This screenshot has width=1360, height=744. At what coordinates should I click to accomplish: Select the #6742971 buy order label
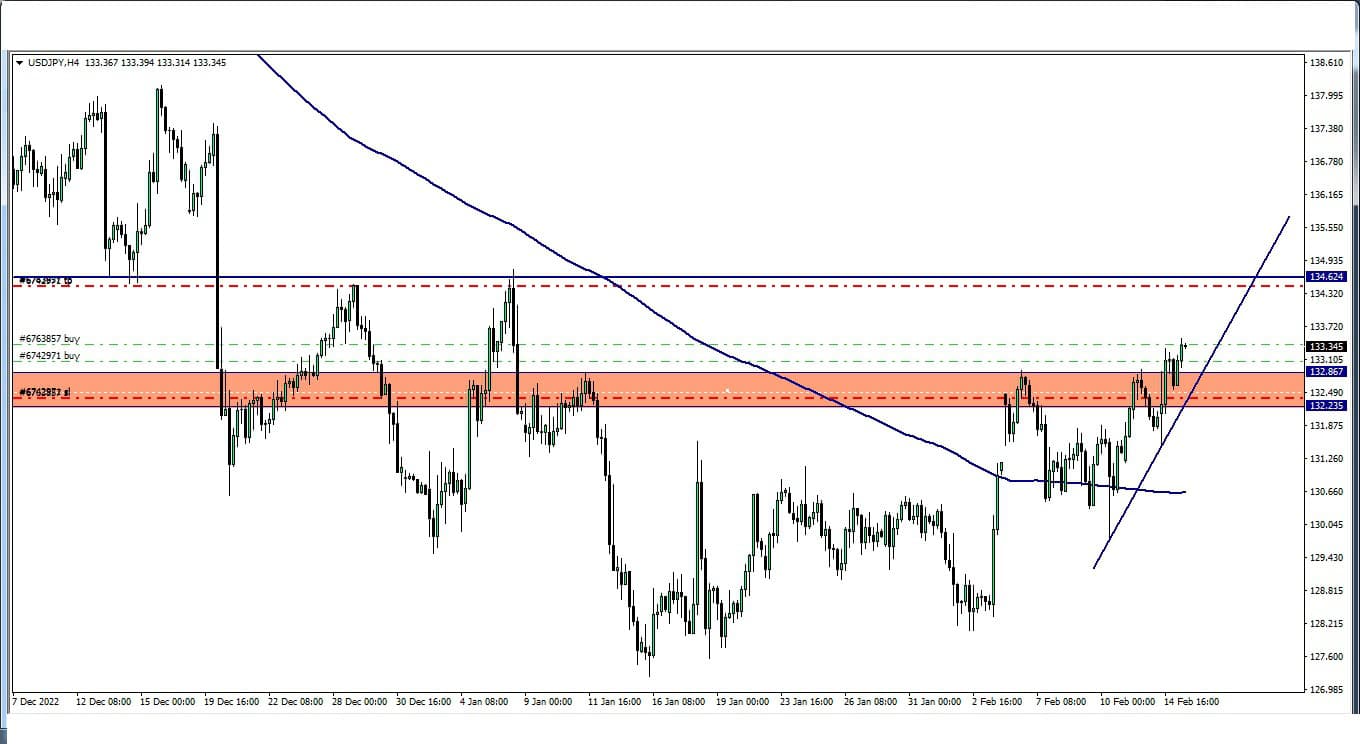coord(49,356)
